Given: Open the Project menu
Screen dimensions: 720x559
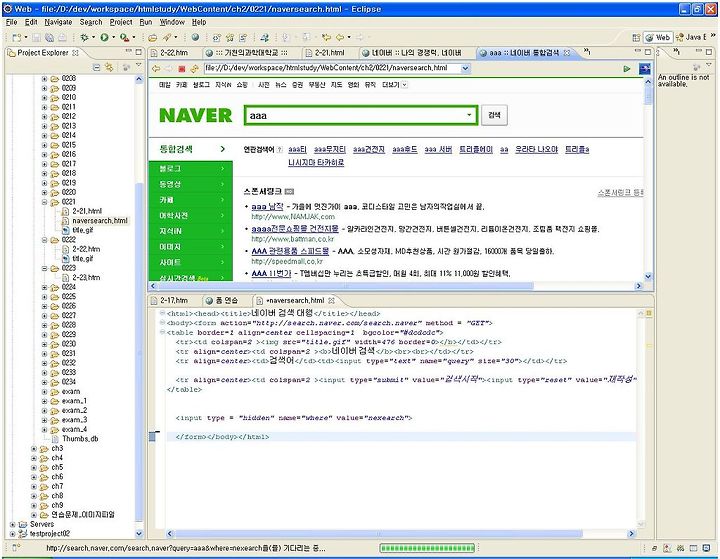Looking at the screenshot, I should coord(121,22).
